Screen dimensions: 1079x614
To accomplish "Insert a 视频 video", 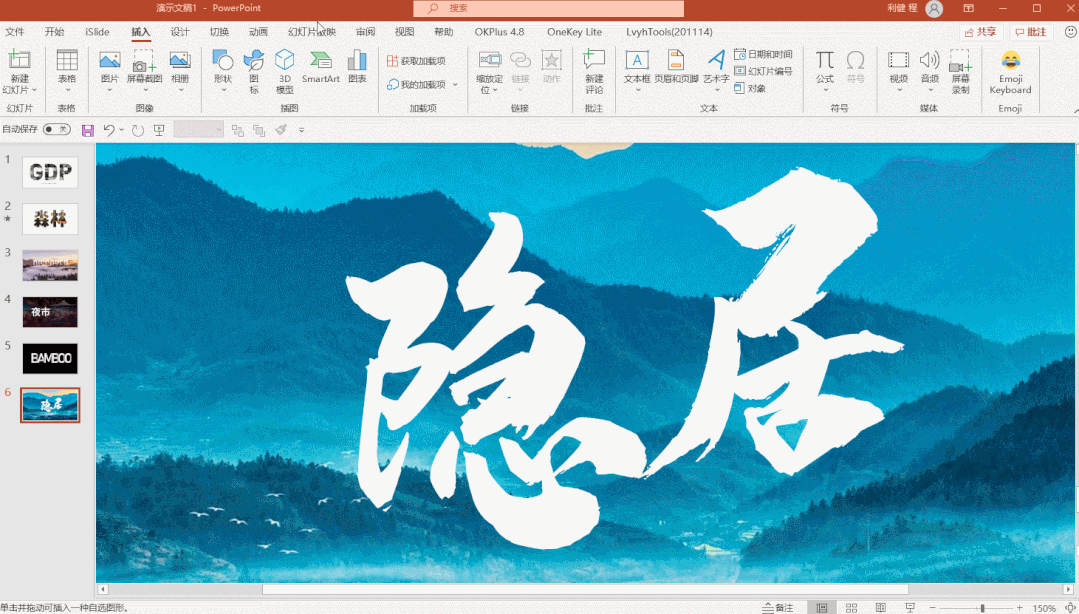I will click(899, 72).
